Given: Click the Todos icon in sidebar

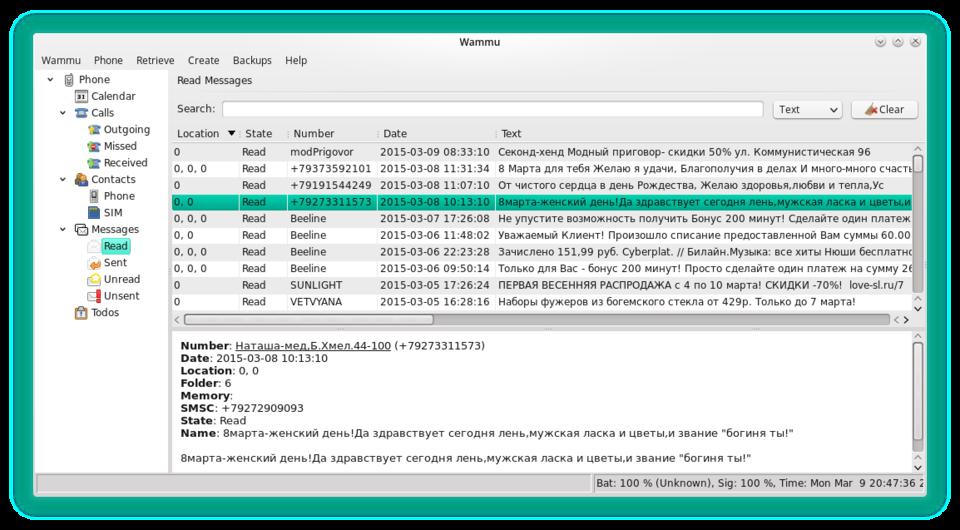Looking at the screenshot, I should tap(81, 313).
